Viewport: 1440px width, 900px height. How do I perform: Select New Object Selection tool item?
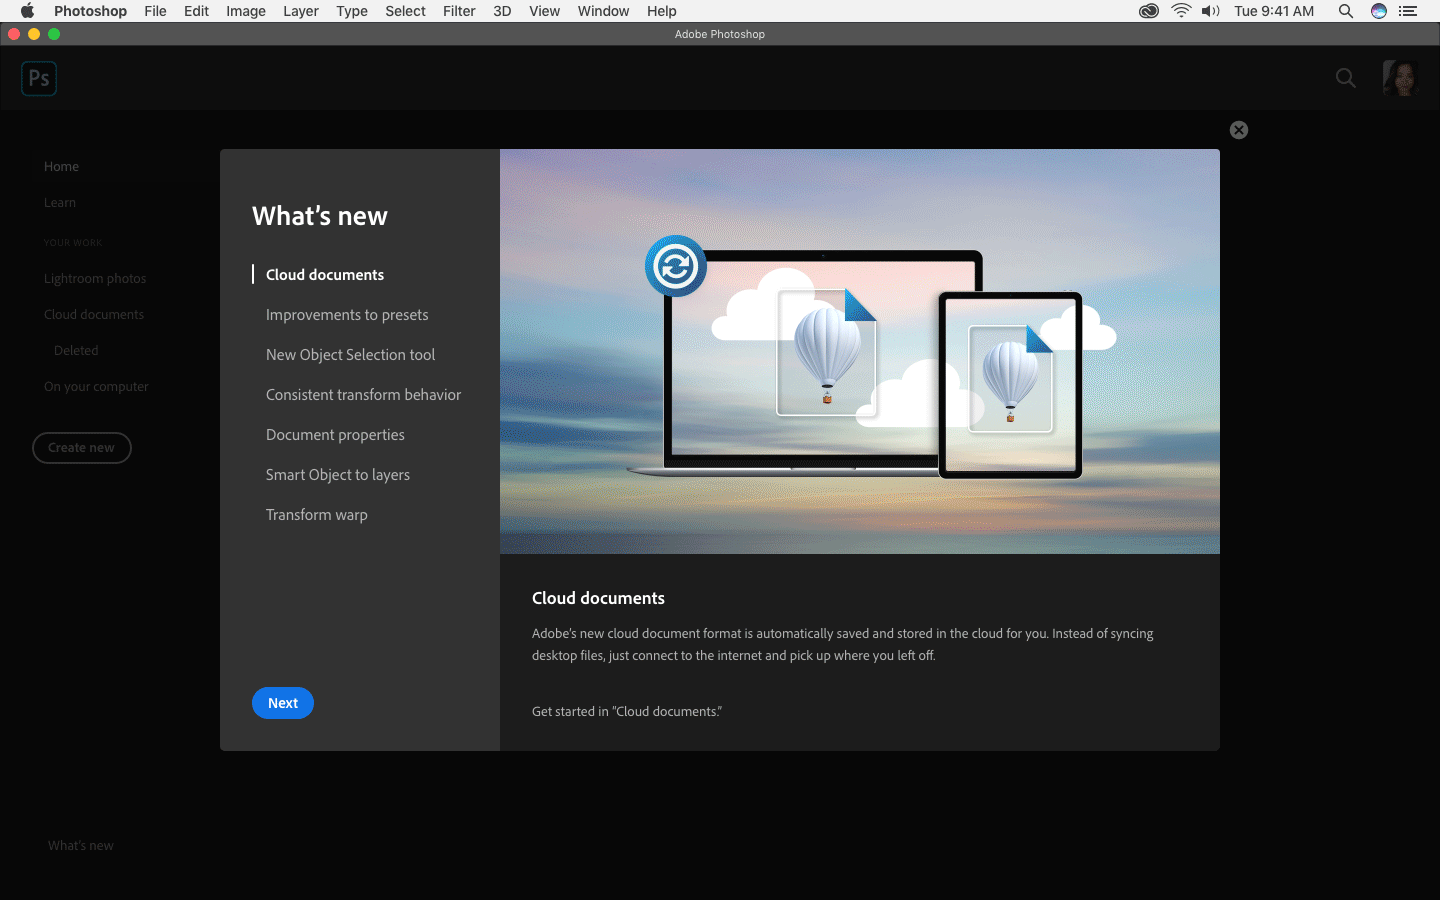350,355
